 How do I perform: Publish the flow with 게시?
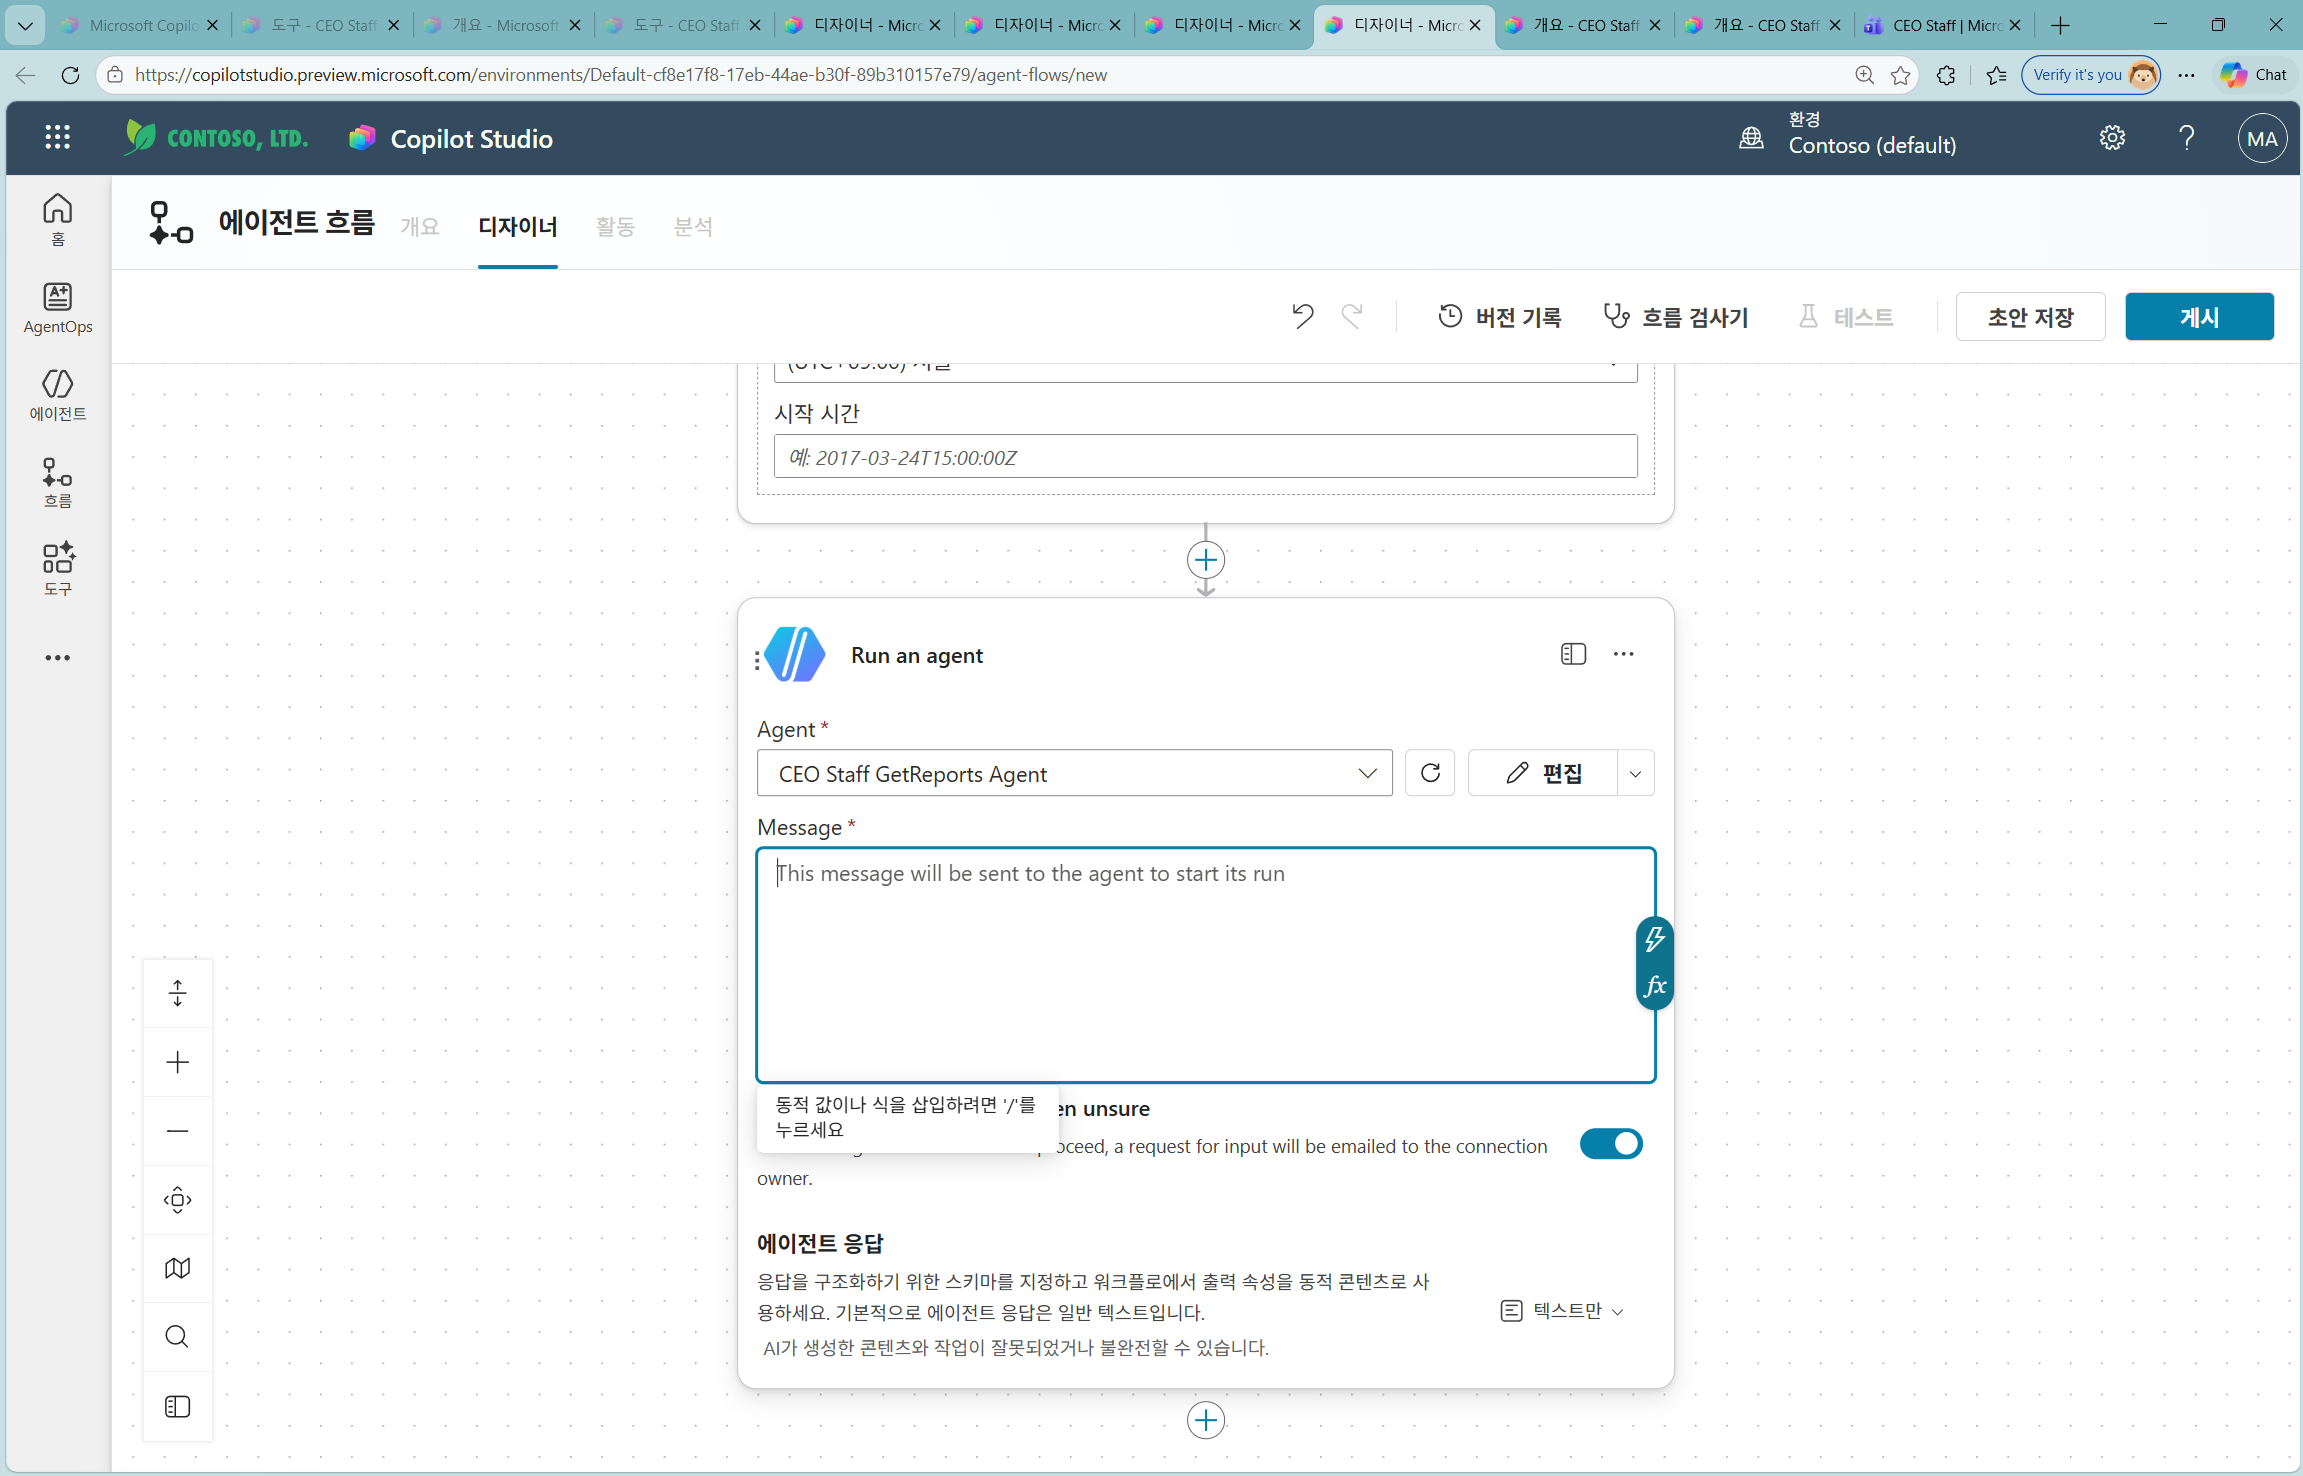pyautogui.click(x=2200, y=317)
